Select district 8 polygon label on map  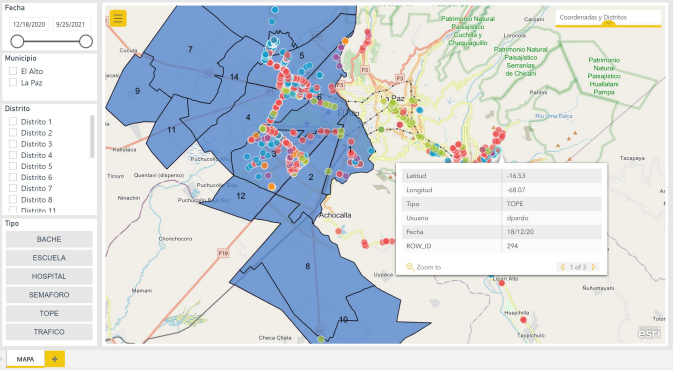point(307,267)
